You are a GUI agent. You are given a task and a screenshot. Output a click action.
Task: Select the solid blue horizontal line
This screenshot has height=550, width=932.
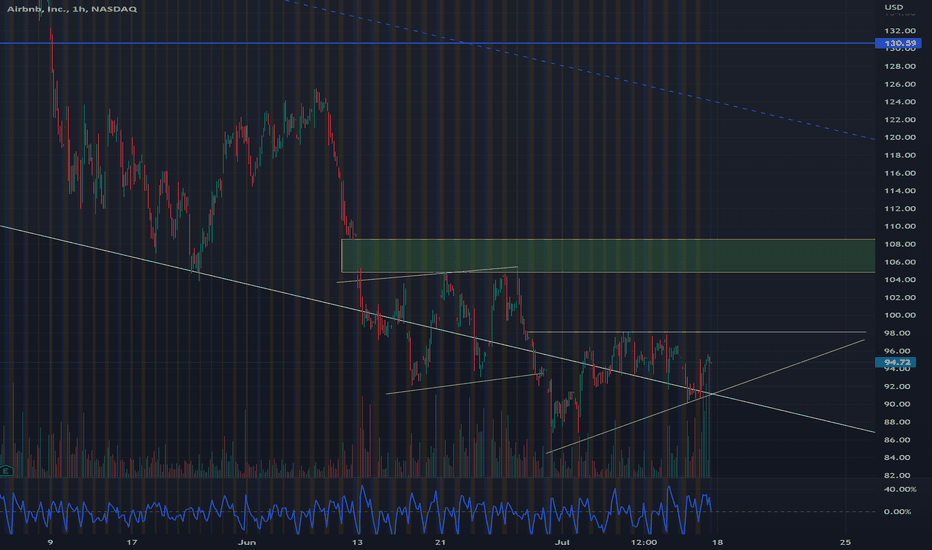(x=437, y=43)
